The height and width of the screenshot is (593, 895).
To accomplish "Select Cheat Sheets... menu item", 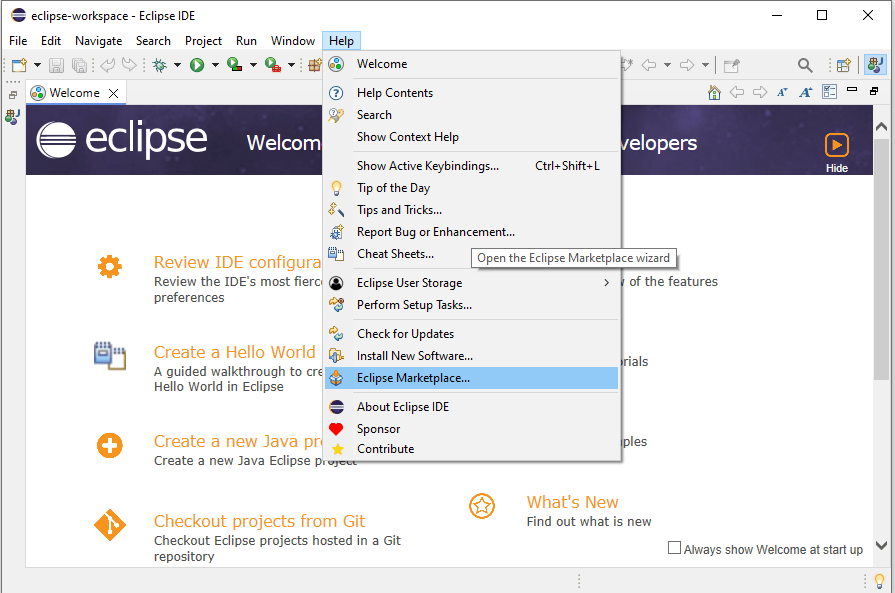I will point(471,253).
